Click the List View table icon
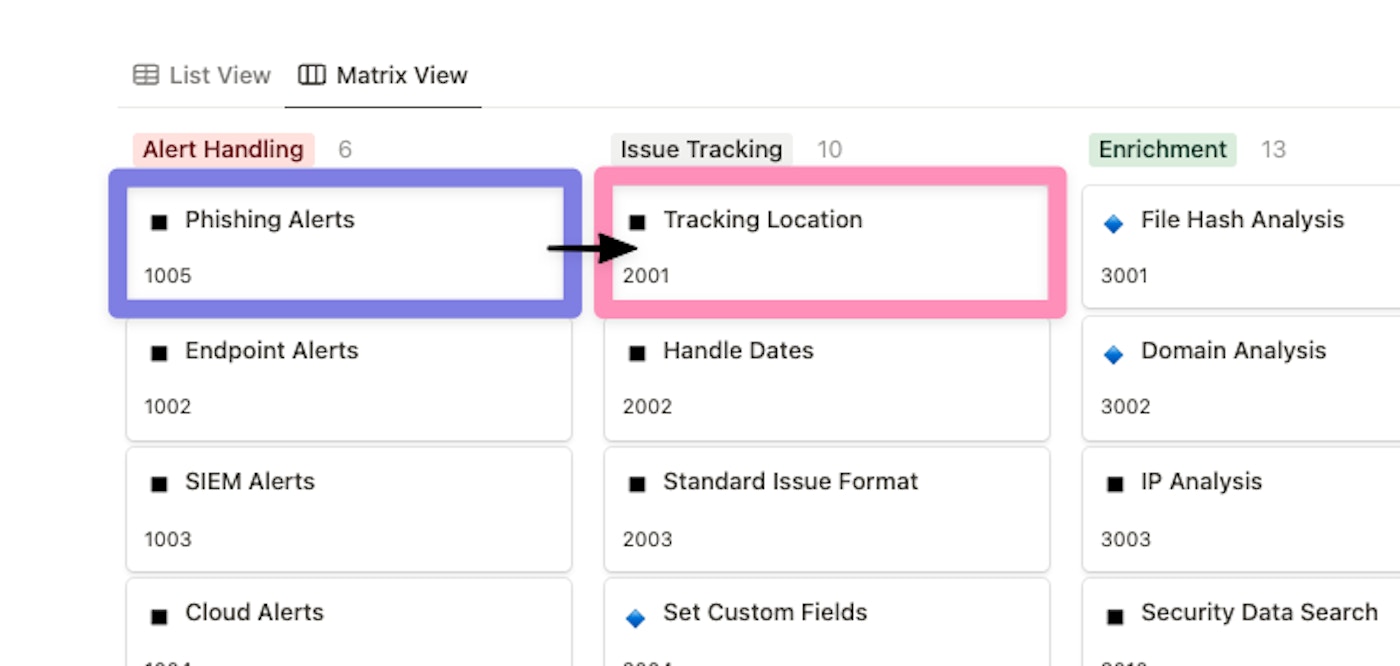 [146, 75]
